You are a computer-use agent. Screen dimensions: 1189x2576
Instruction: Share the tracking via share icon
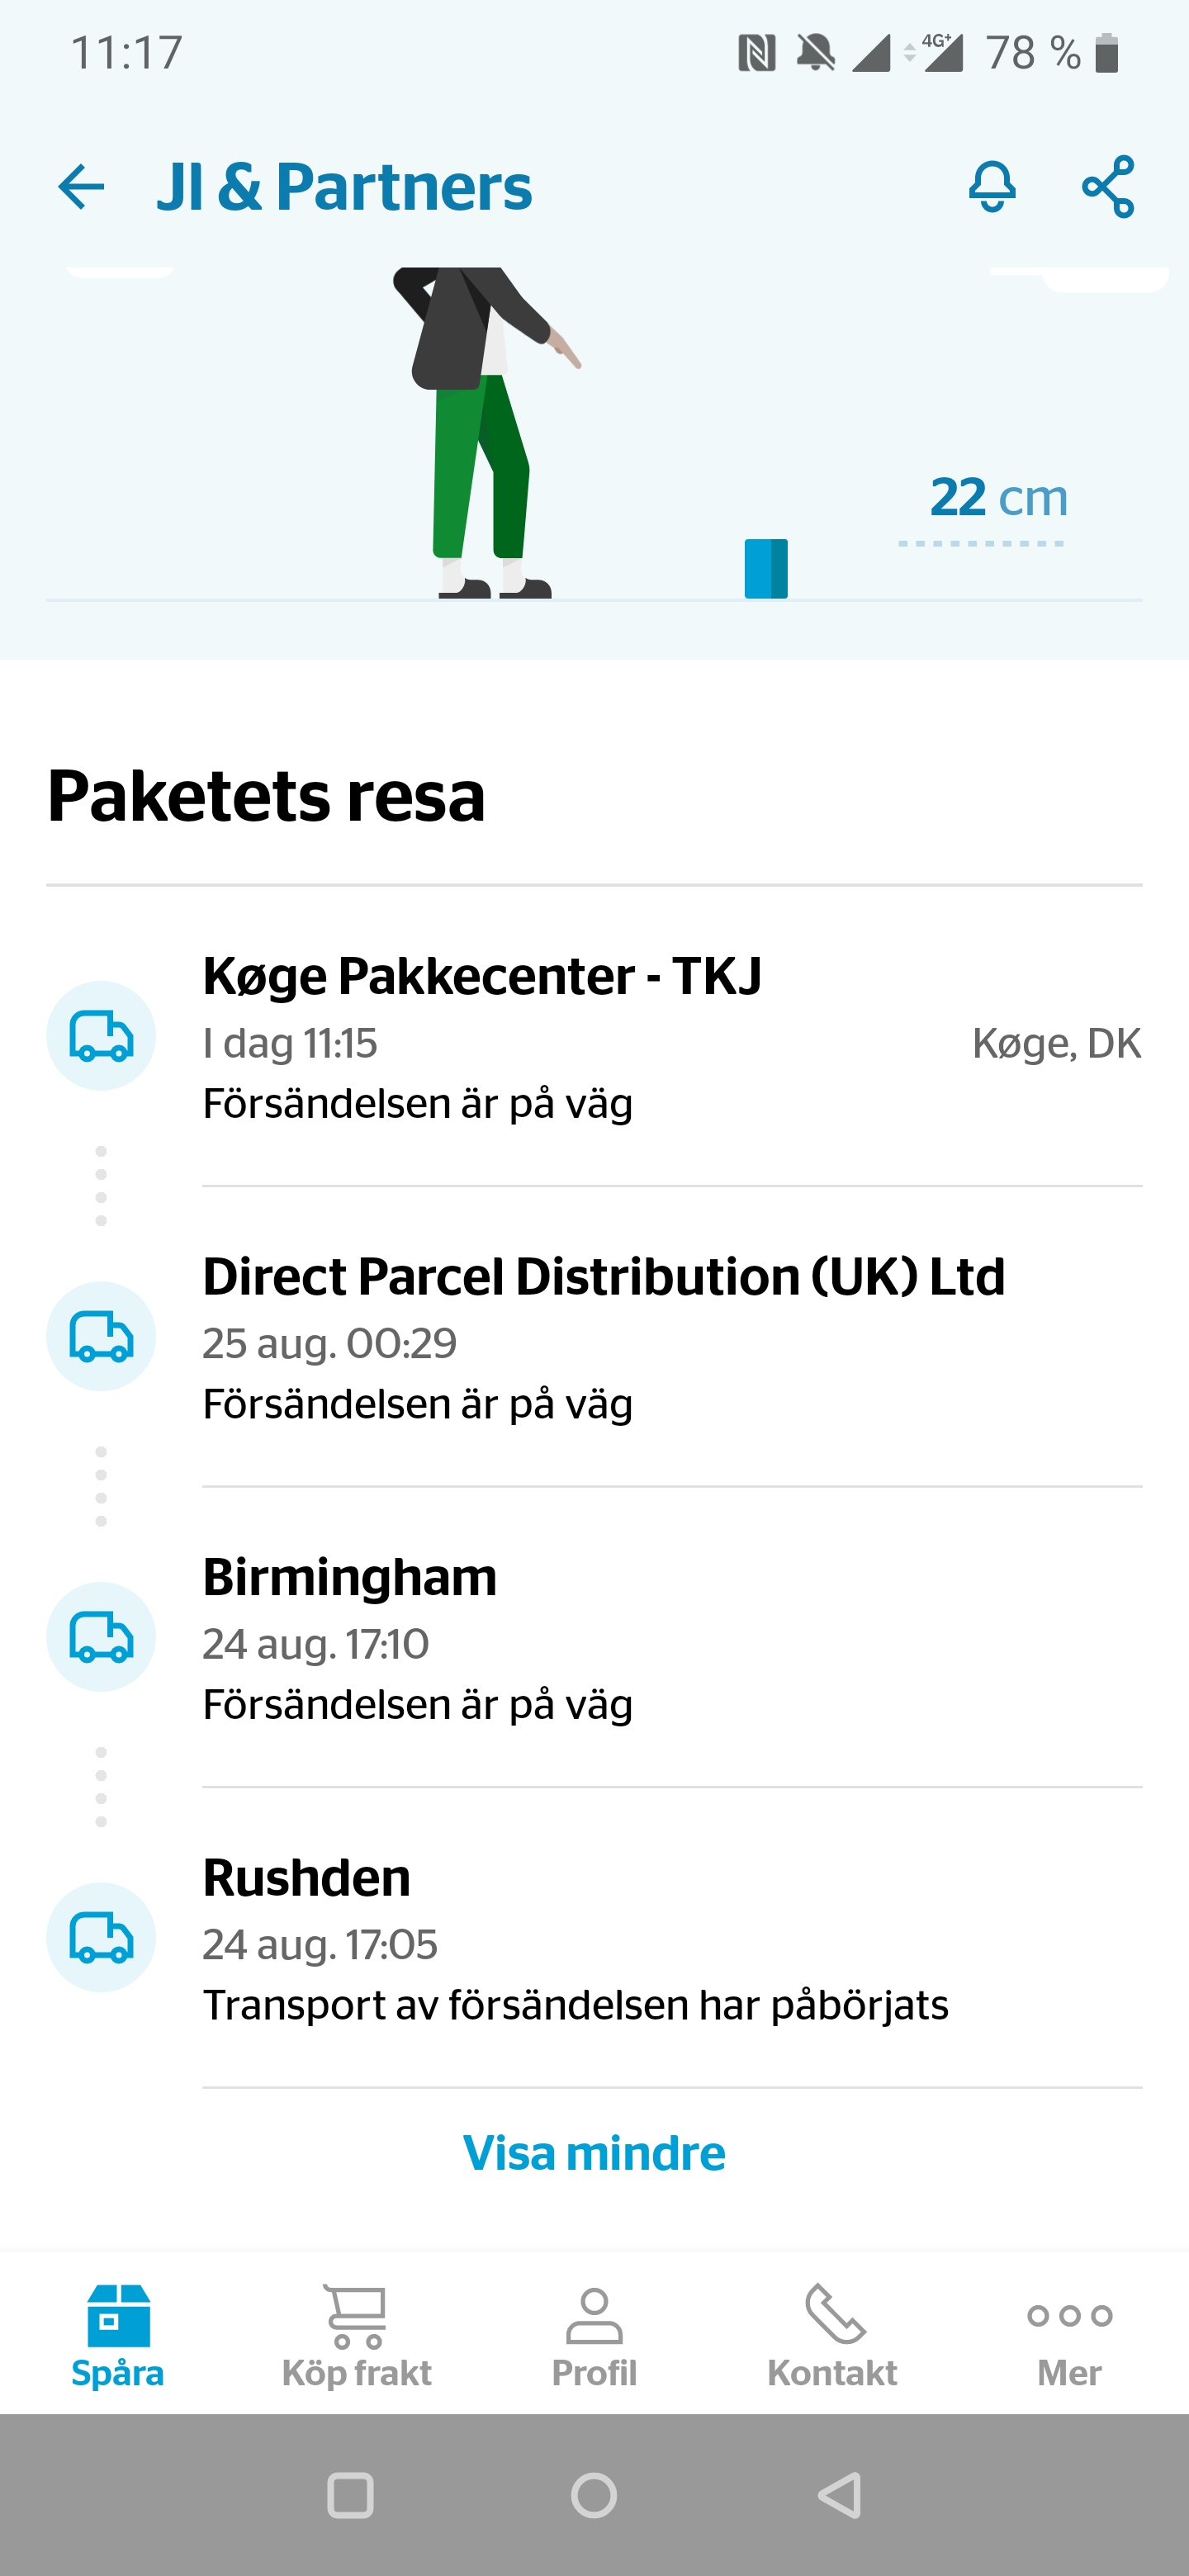[x=1108, y=187]
